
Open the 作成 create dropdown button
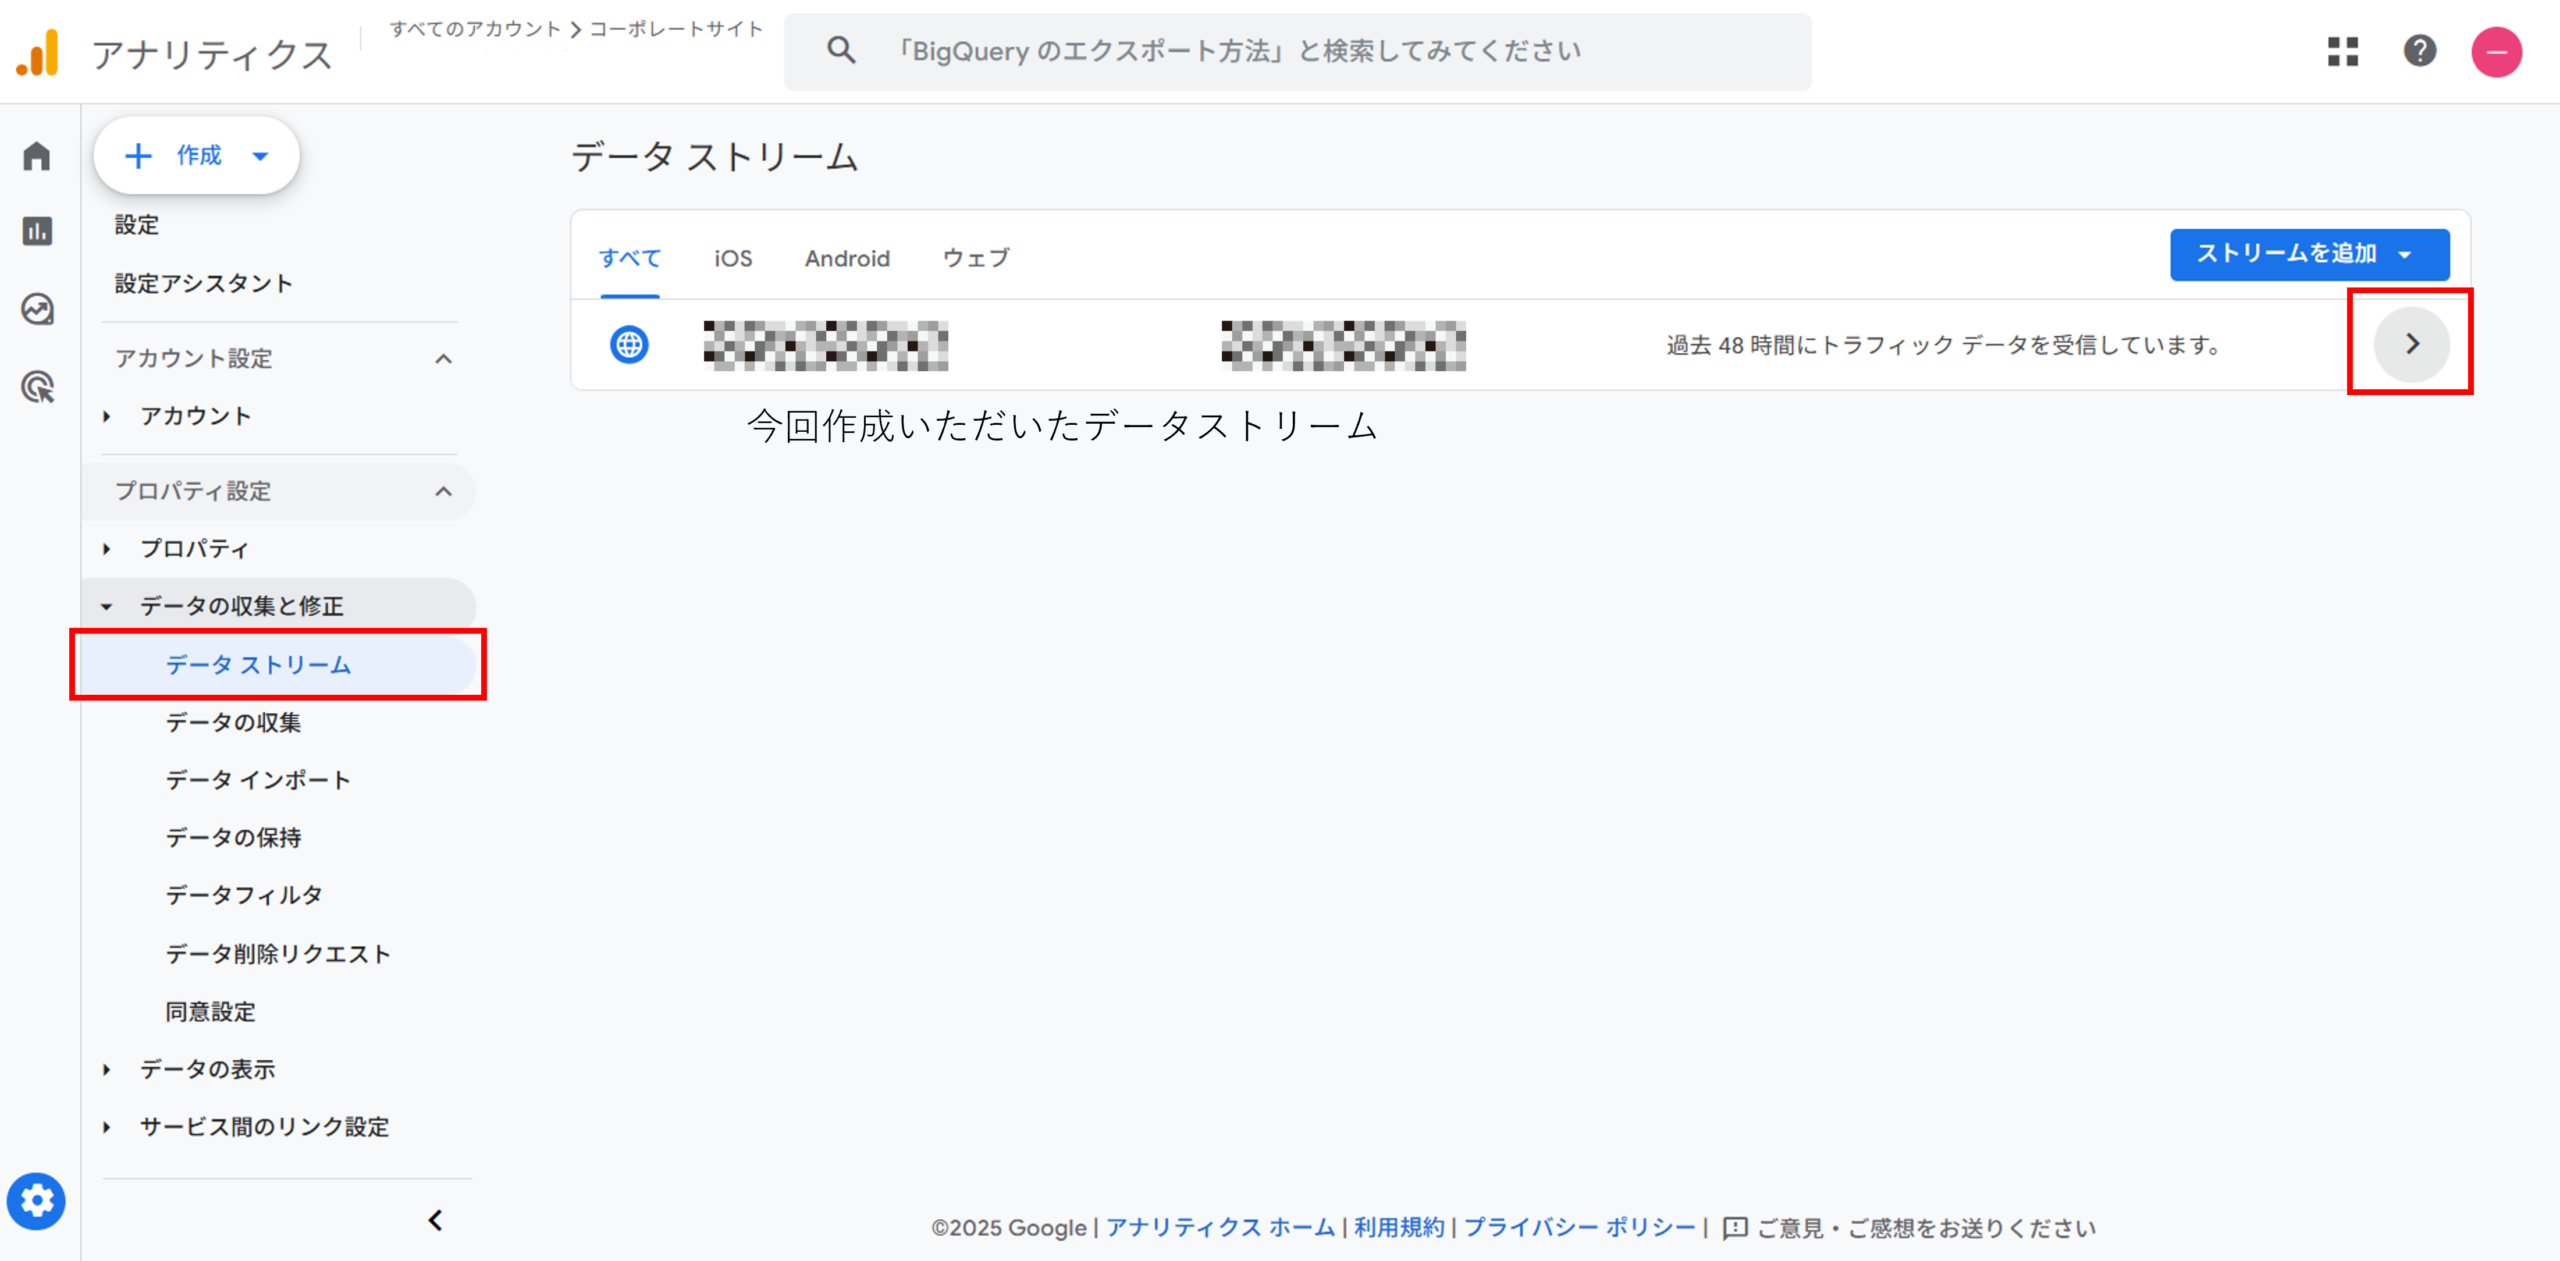click(197, 156)
